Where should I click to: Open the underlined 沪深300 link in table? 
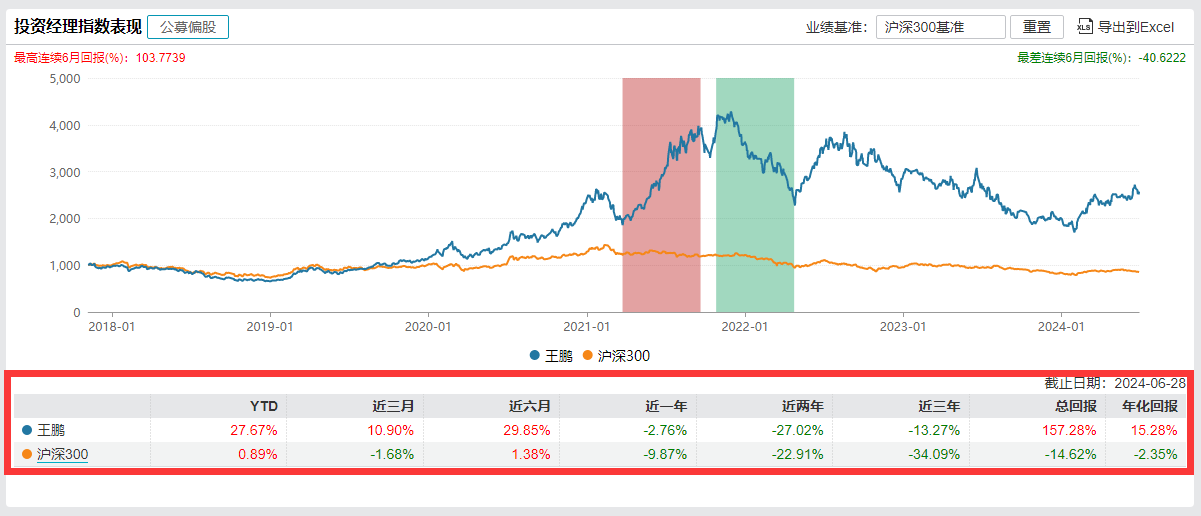point(63,454)
